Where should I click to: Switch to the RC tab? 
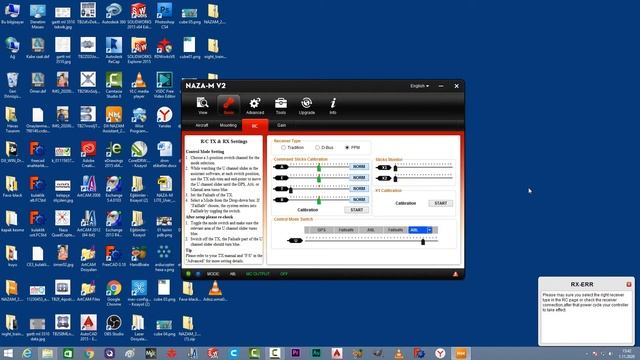click(x=255, y=126)
